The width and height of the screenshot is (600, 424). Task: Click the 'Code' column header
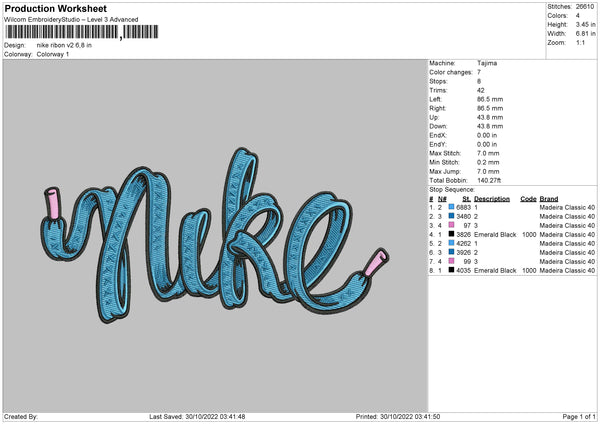click(528, 199)
